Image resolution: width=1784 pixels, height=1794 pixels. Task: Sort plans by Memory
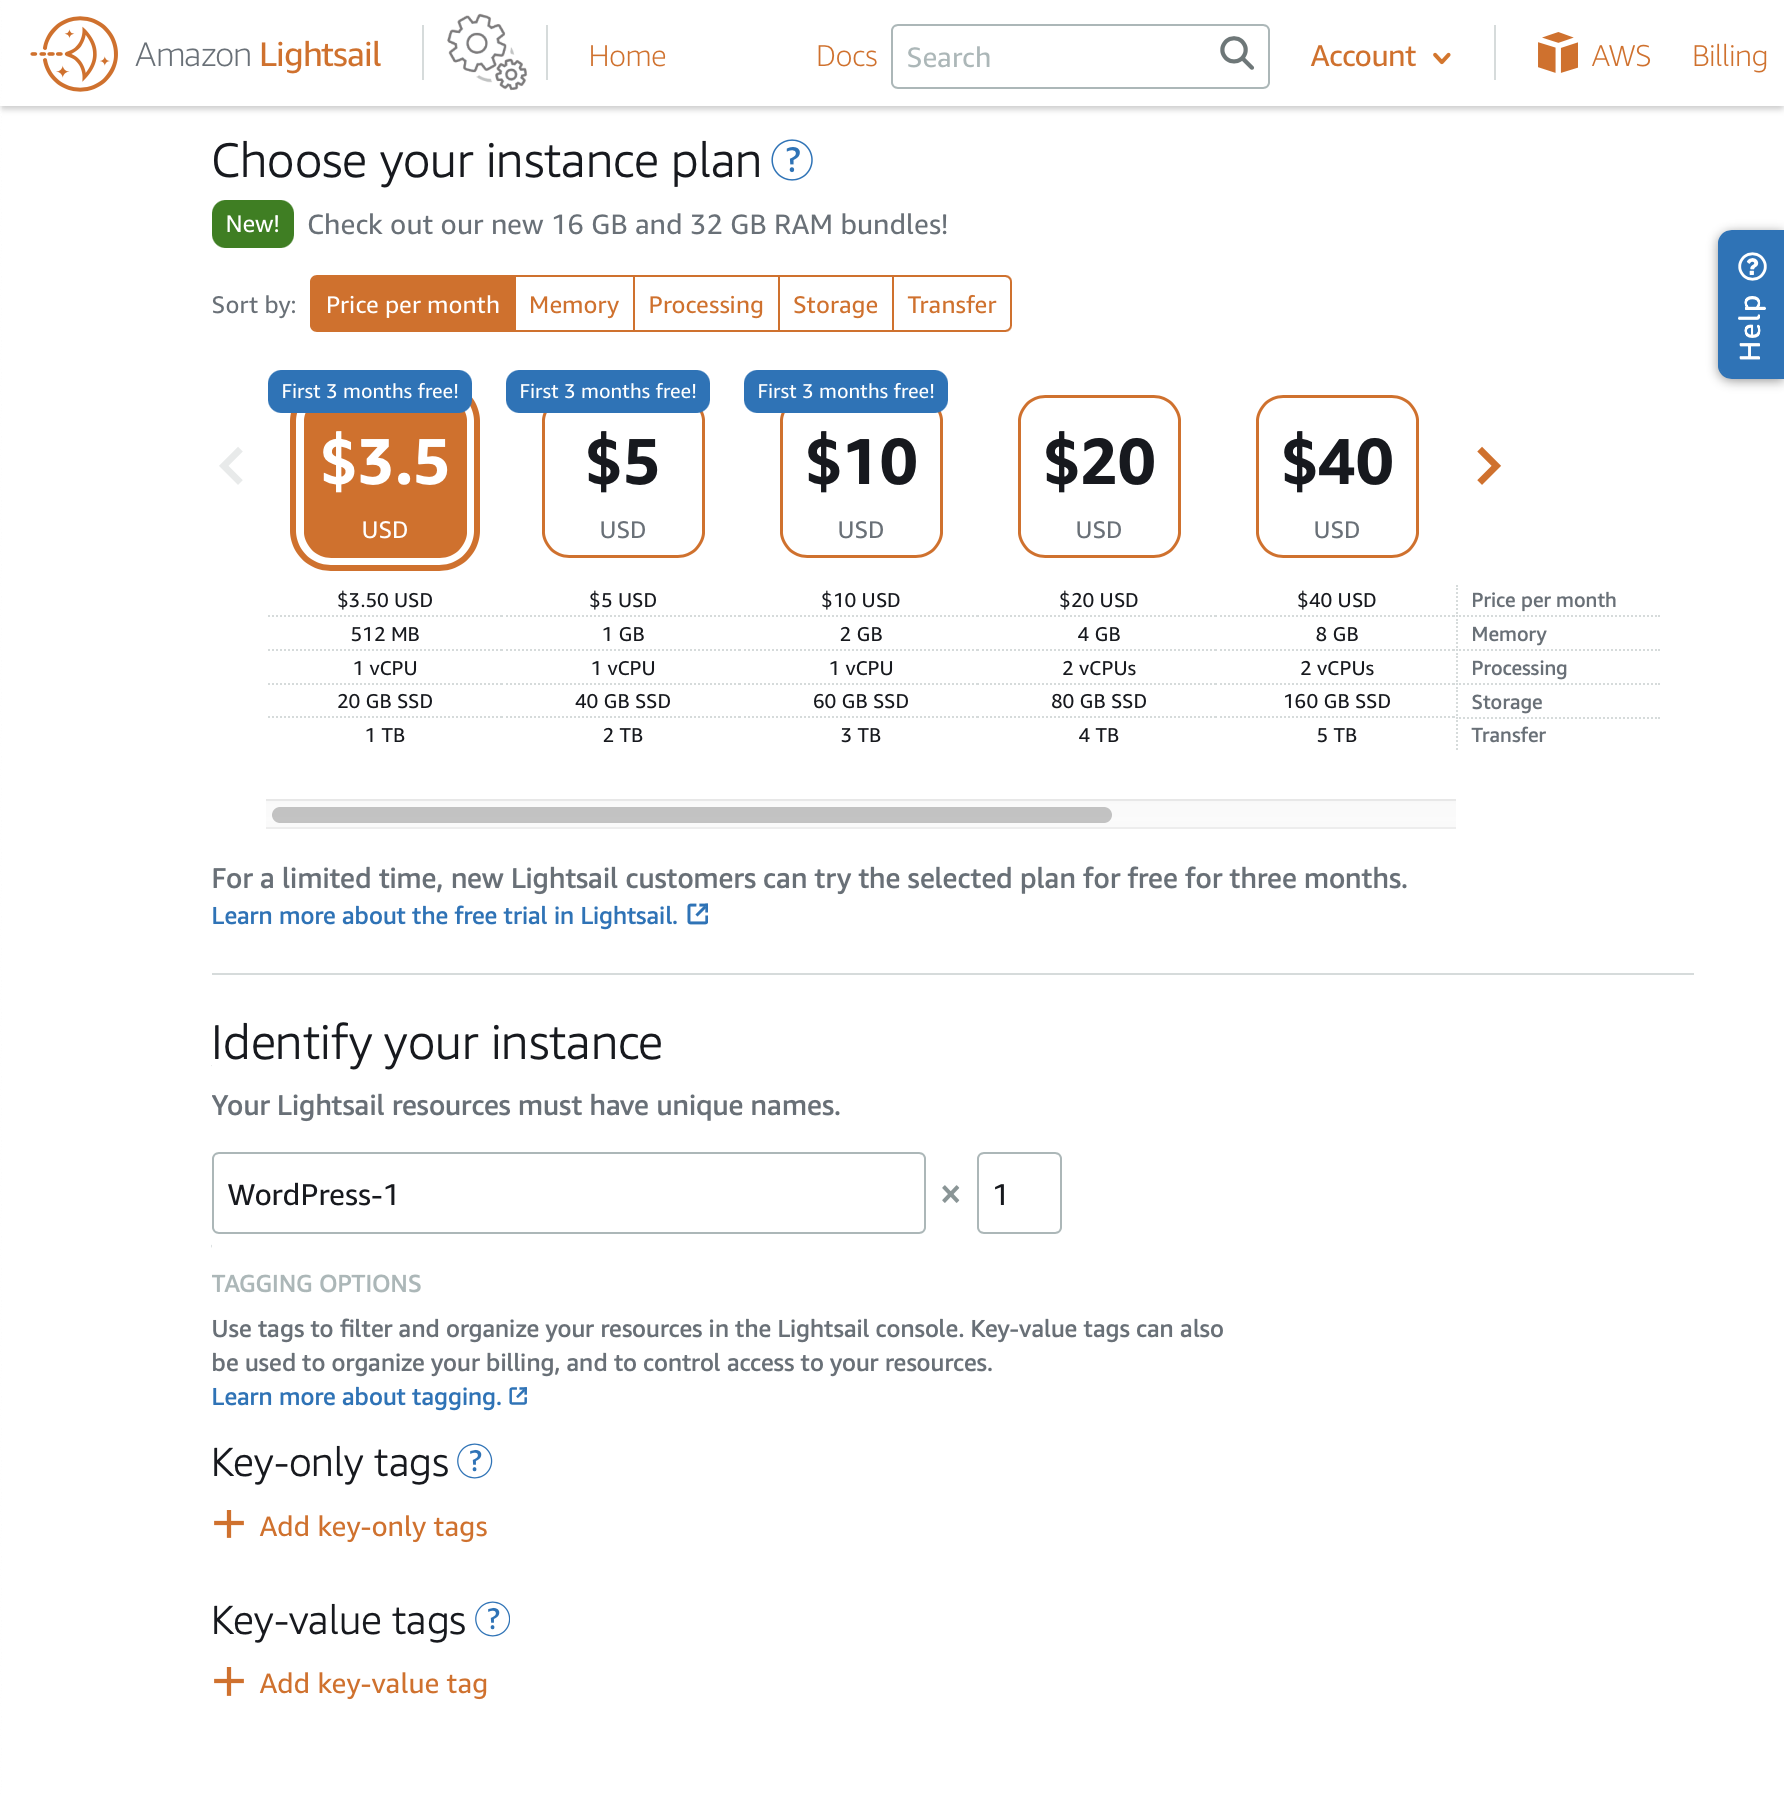tap(574, 304)
